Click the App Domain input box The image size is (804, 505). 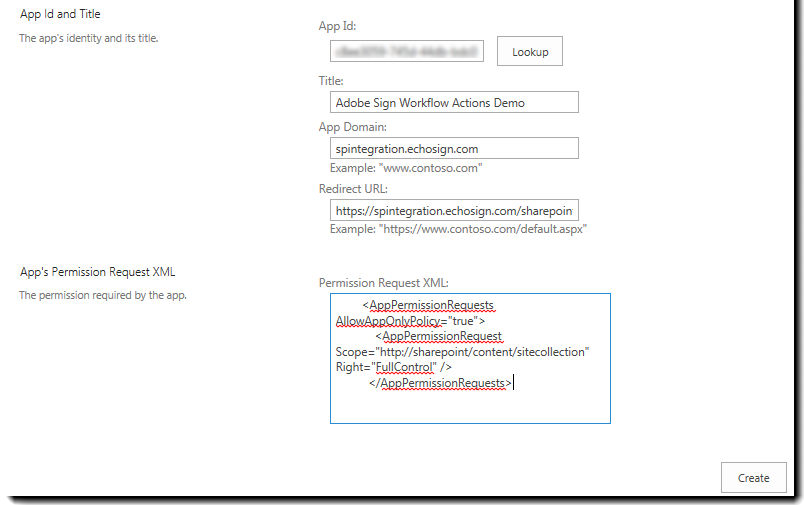(454, 148)
